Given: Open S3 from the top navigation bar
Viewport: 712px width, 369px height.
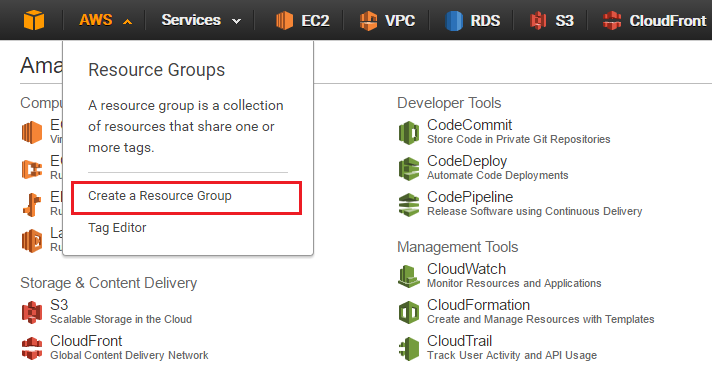Looking at the screenshot, I should coord(564,20).
